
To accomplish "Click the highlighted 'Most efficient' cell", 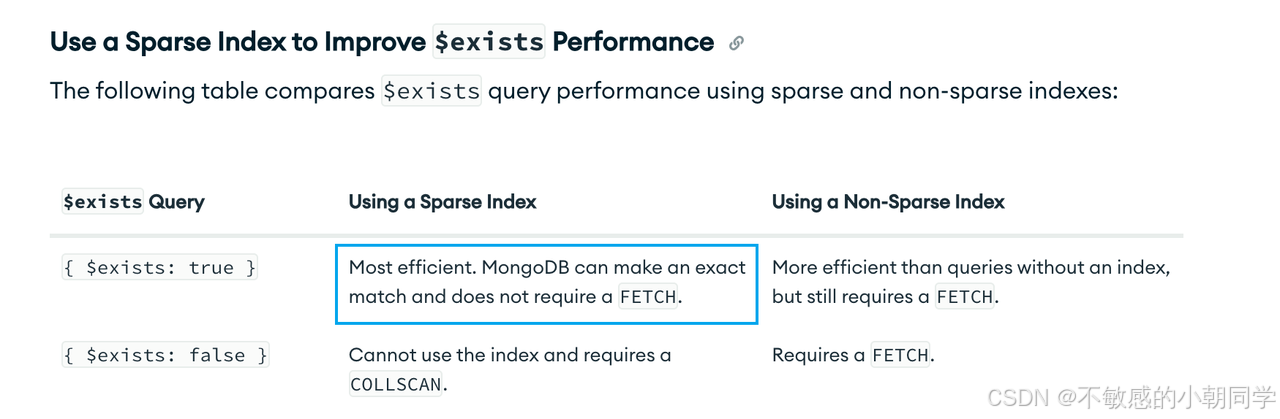I will pos(547,283).
